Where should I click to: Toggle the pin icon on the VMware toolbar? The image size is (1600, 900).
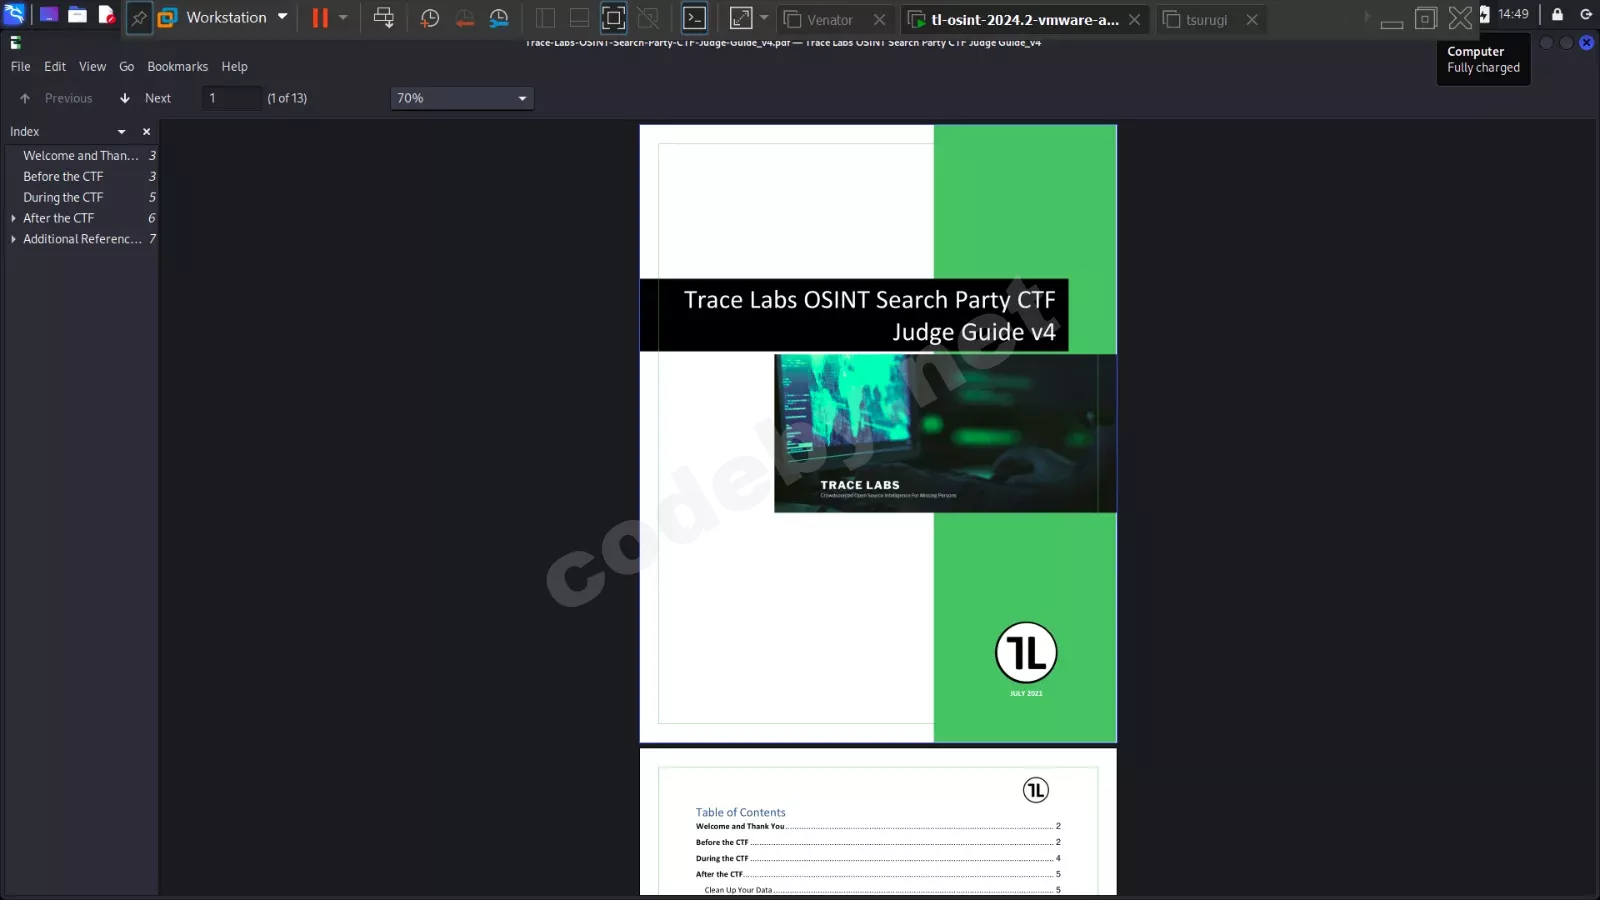(139, 18)
